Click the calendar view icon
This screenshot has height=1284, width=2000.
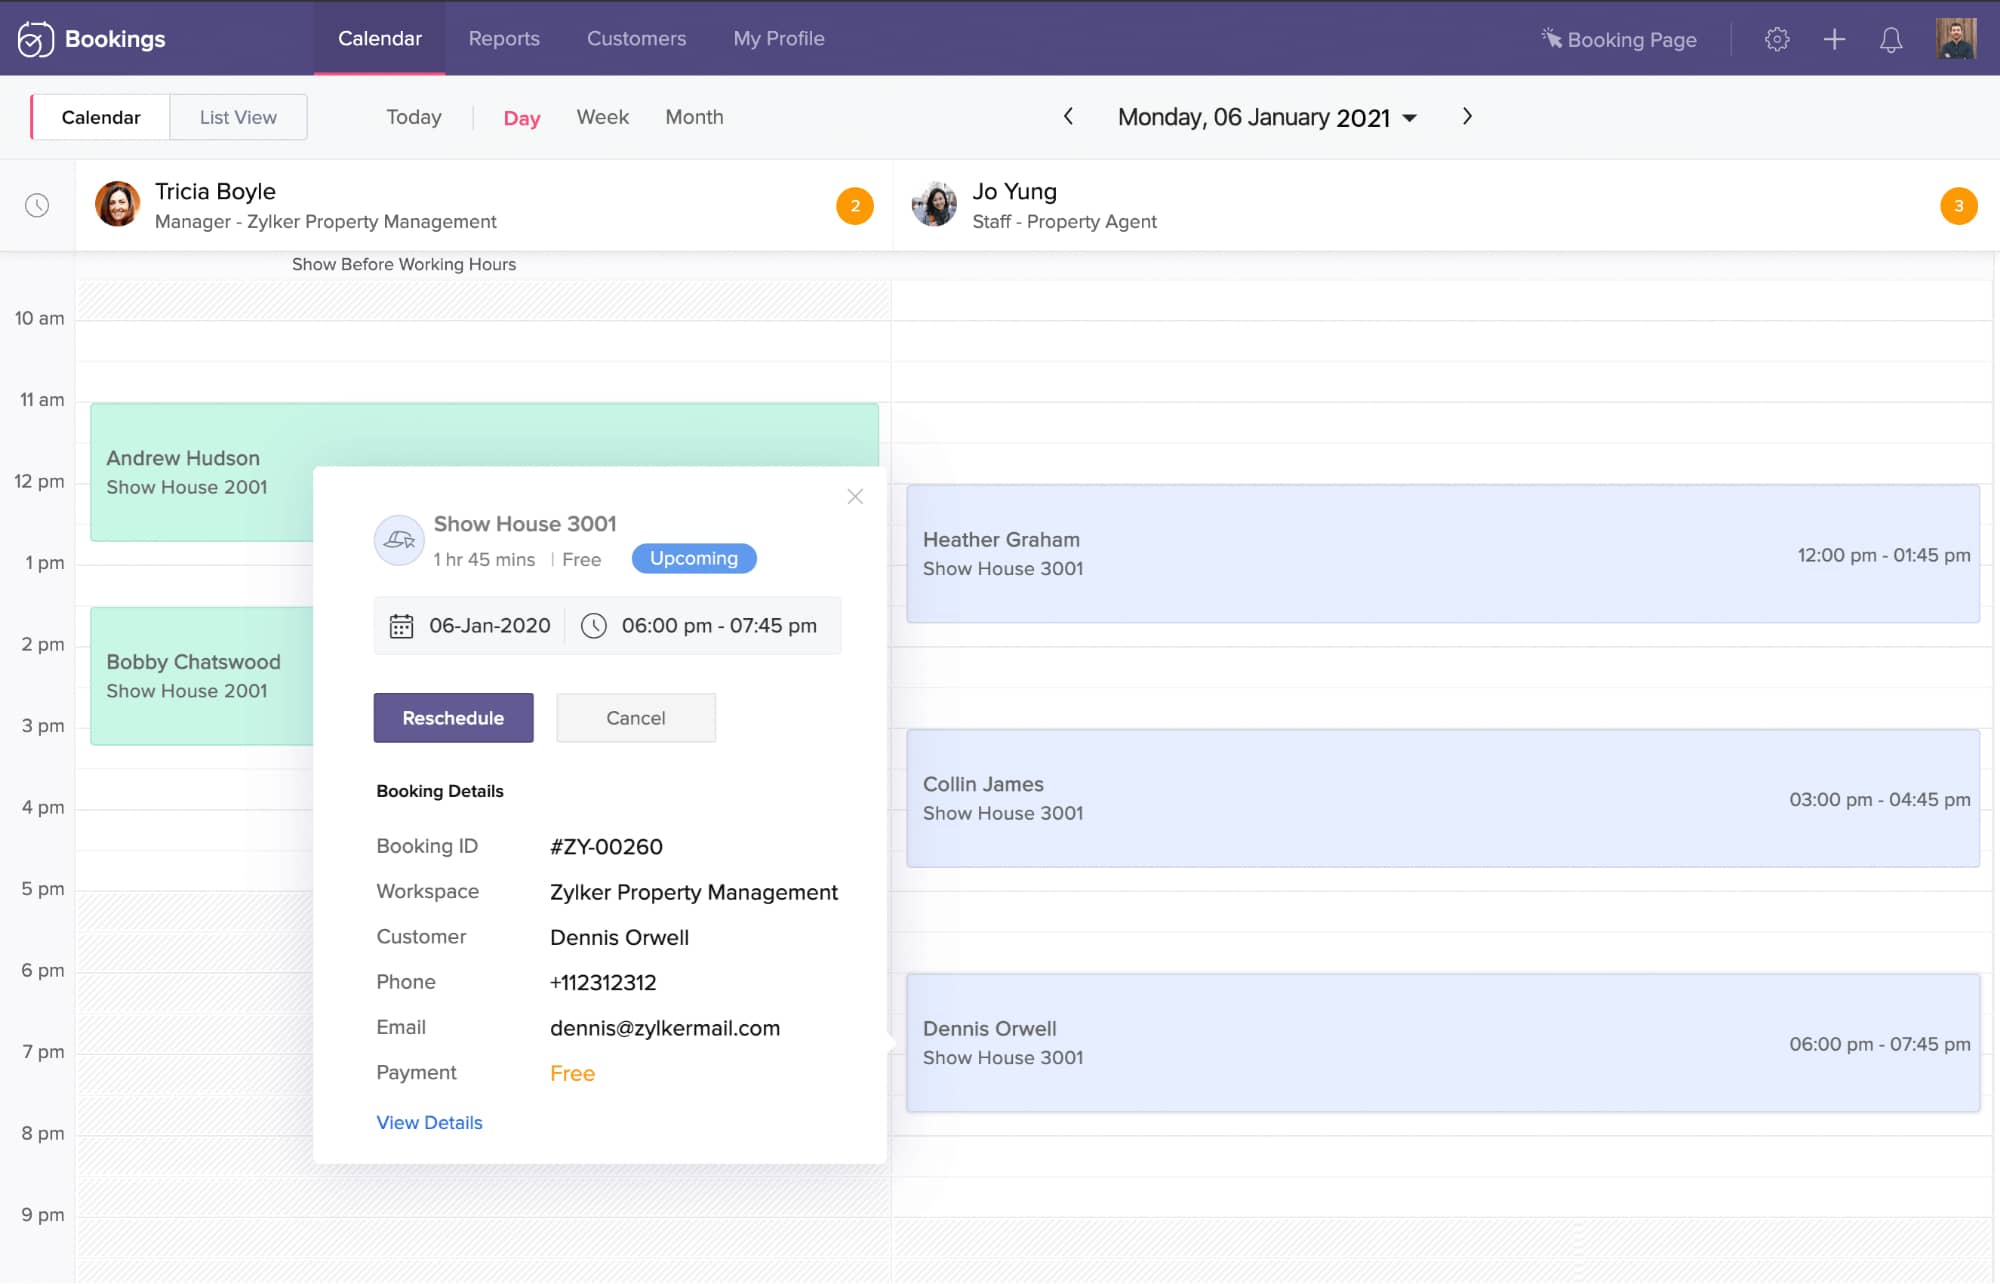[101, 115]
